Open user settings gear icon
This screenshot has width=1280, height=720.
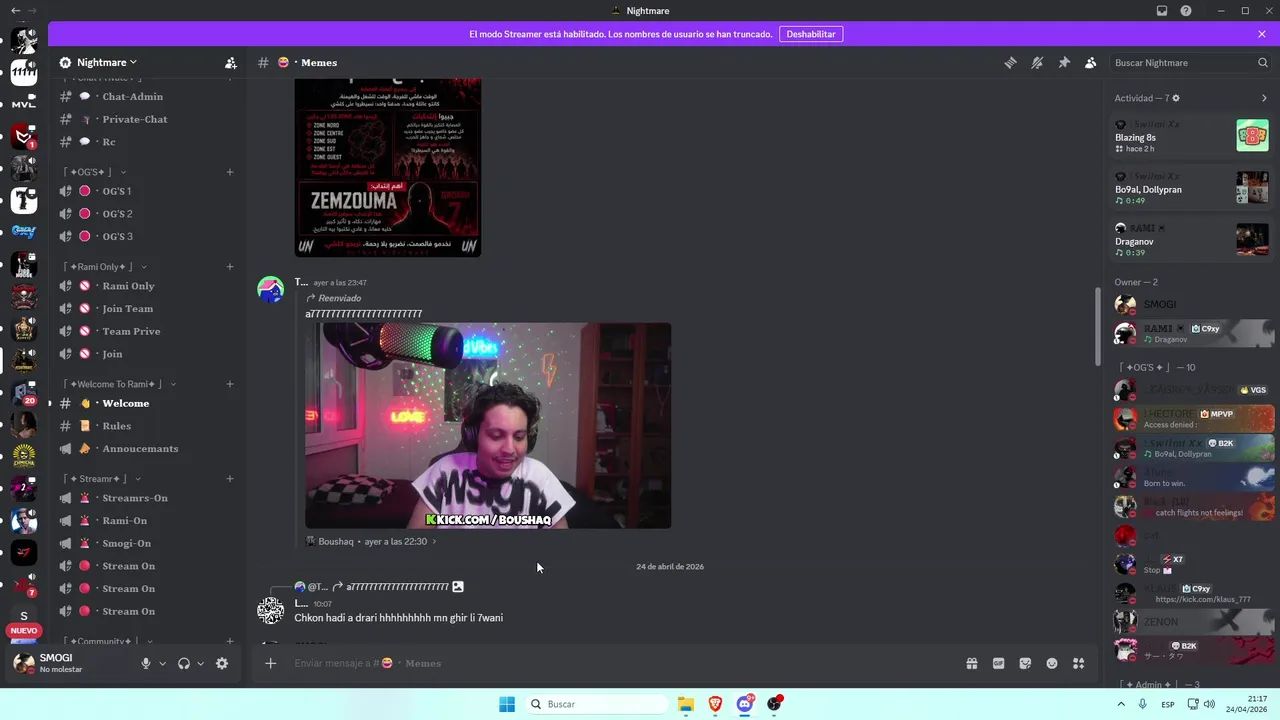pyautogui.click(x=222, y=663)
